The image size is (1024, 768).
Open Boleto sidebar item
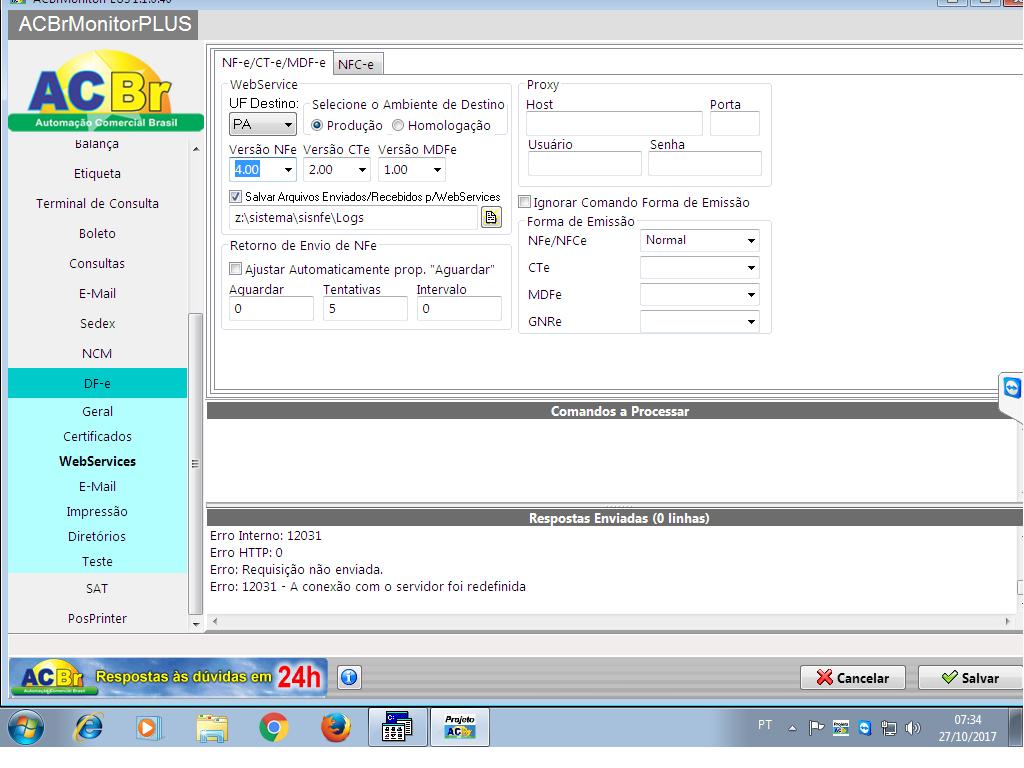coord(97,233)
